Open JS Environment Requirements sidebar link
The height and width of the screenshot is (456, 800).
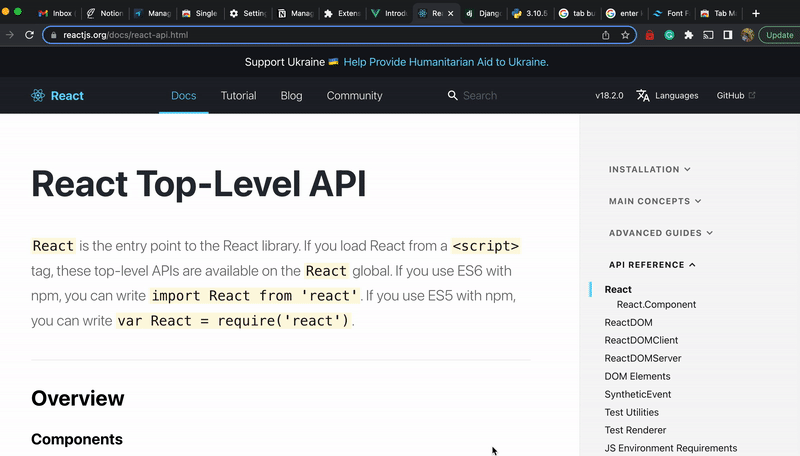(671, 448)
